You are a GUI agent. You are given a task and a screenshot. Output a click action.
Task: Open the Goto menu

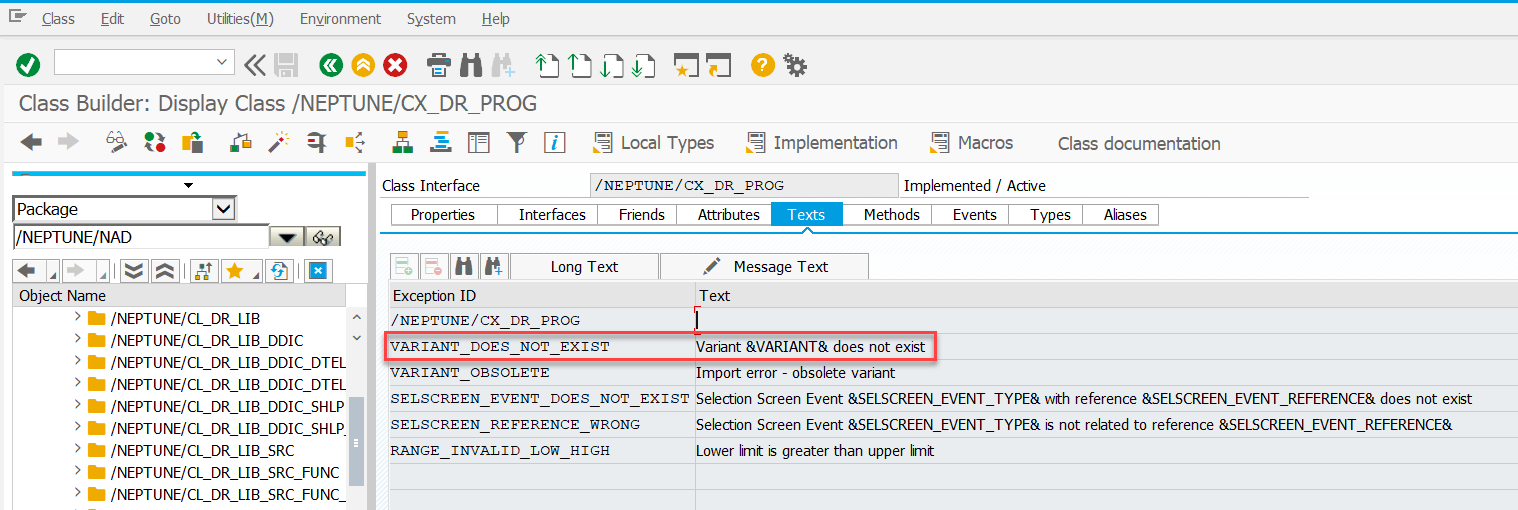tap(165, 19)
